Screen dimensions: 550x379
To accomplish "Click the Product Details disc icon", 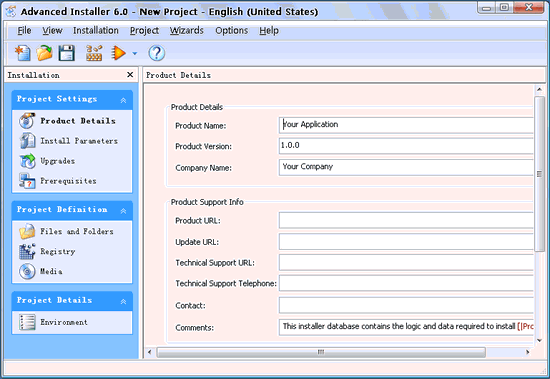I will click(x=27, y=121).
